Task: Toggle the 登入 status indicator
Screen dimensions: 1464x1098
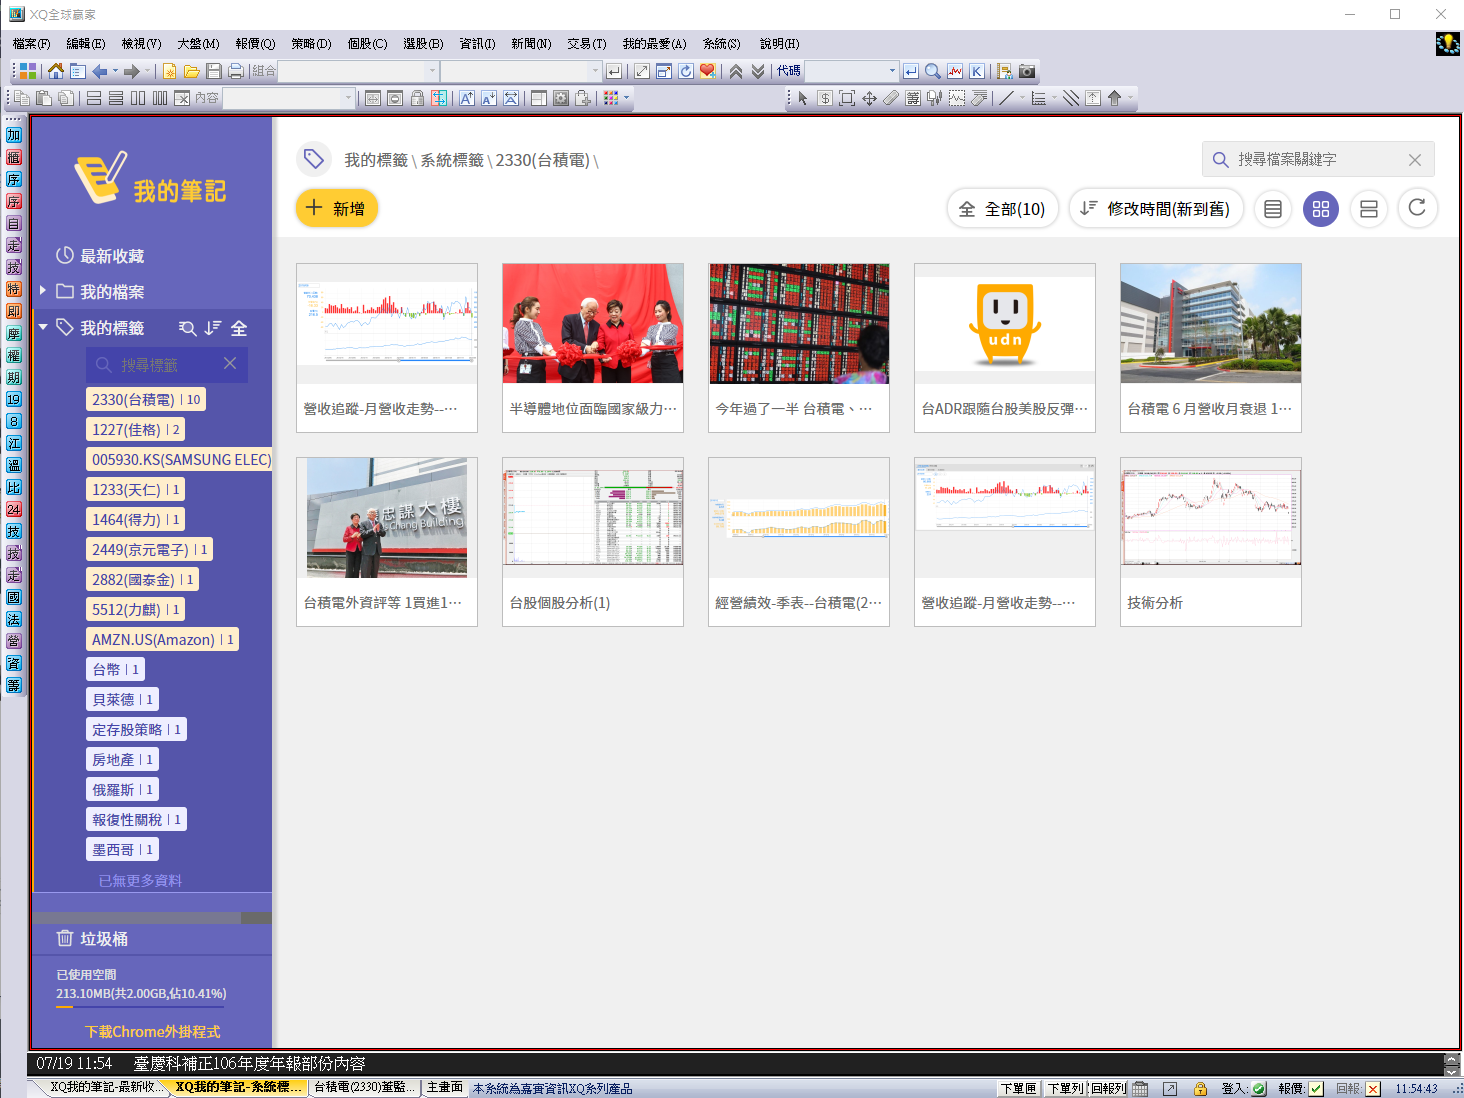Action: [x=1259, y=1089]
